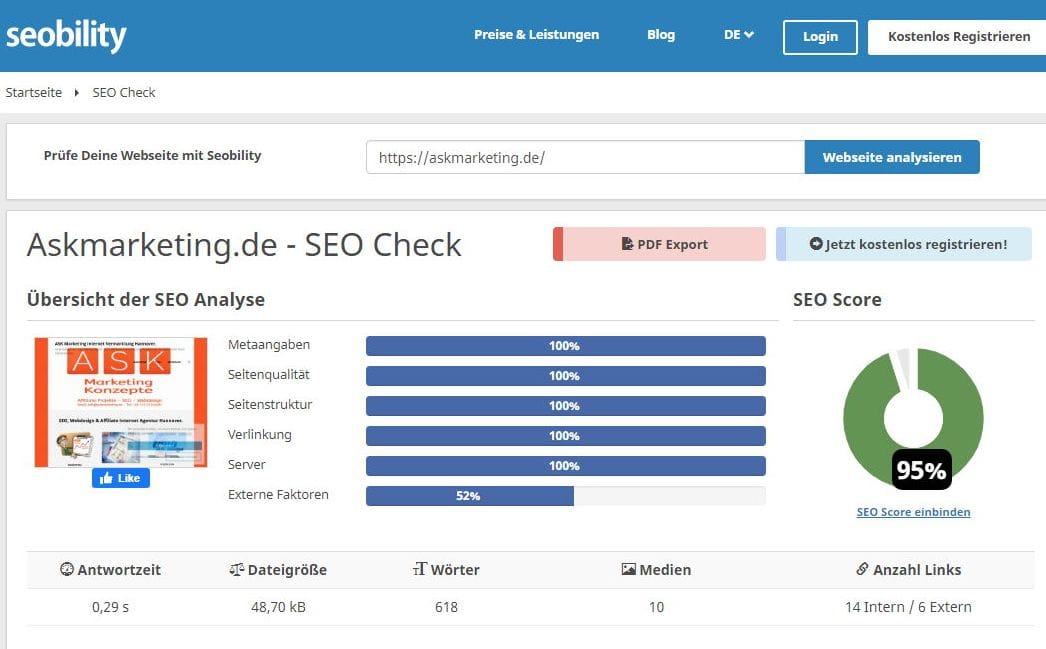Click the Wörter text-size icon
This screenshot has height=649, width=1046.
(419, 570)
